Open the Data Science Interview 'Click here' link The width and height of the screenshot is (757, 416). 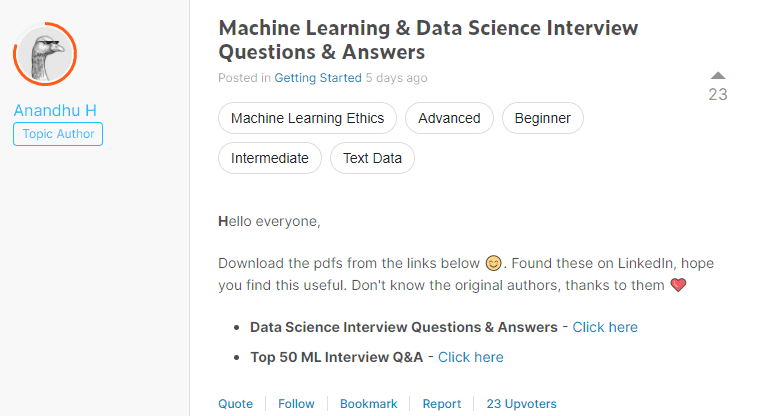605,327
